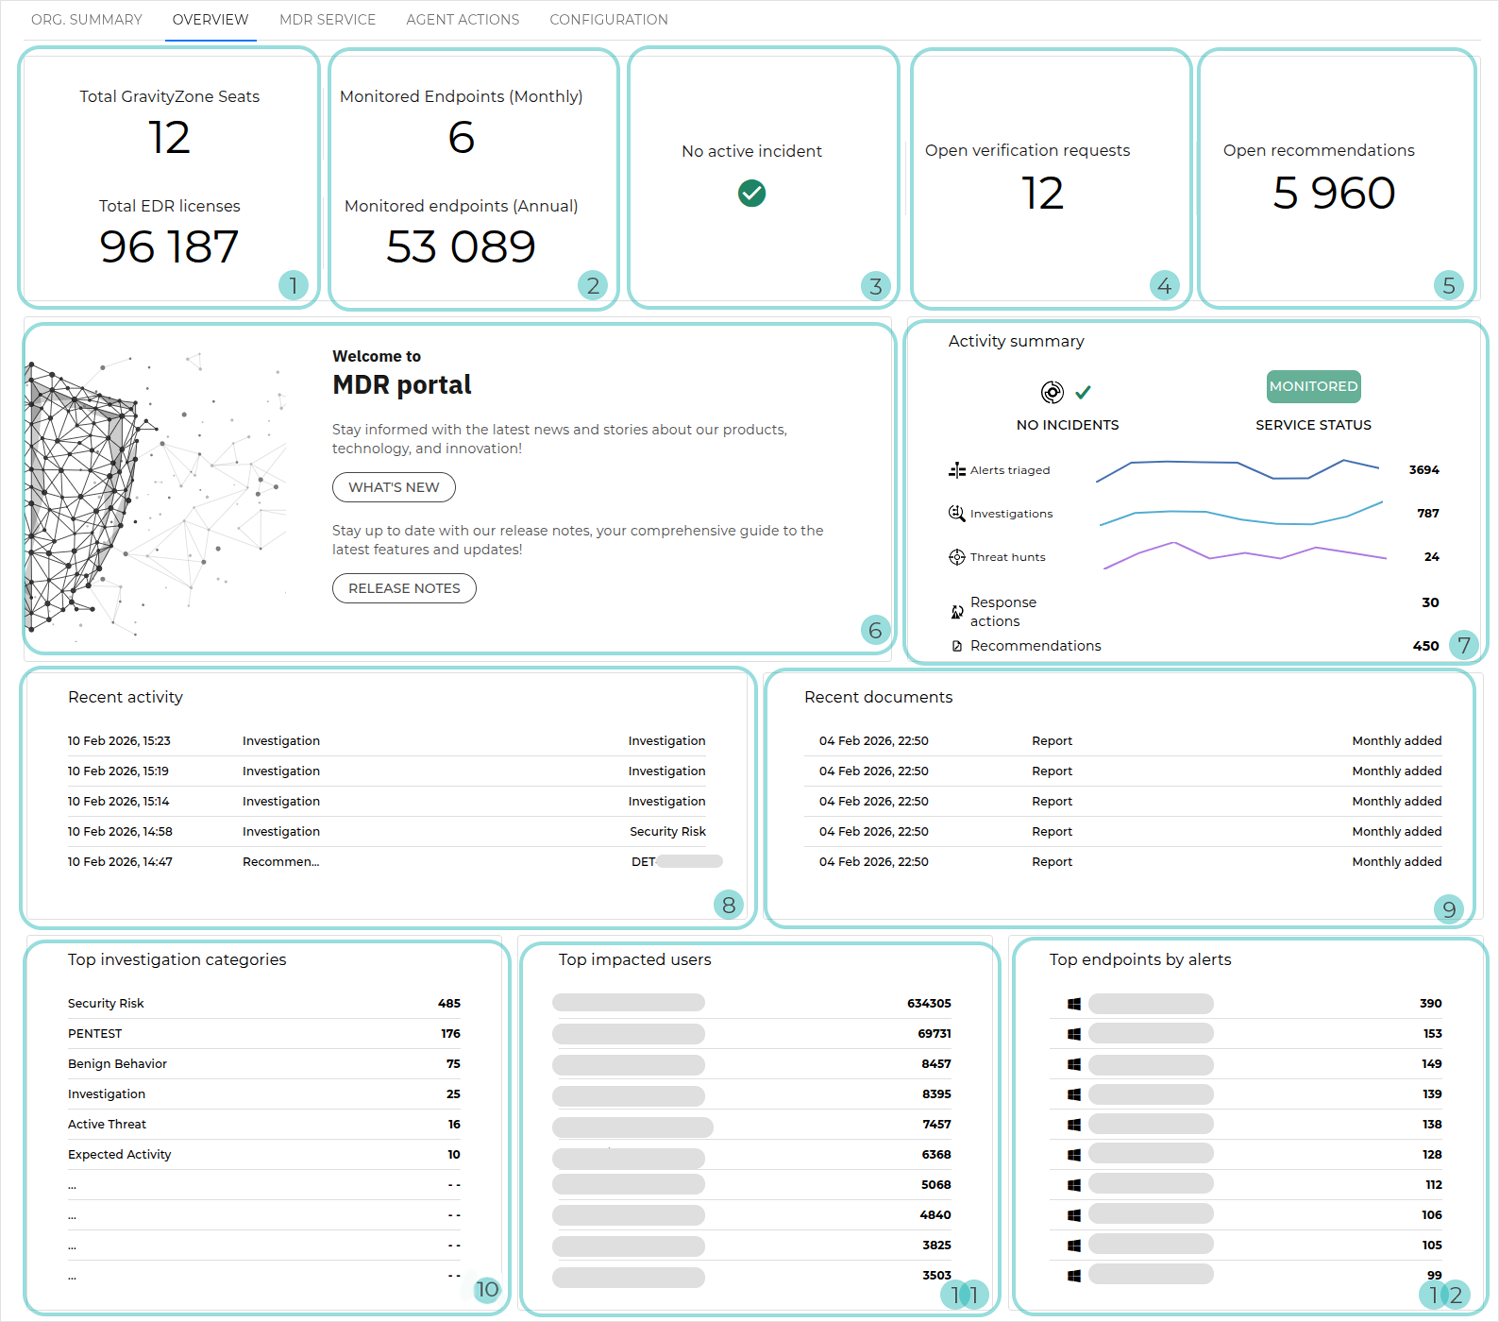Switch to the MDR SERVICE tab

coord(327,19)
